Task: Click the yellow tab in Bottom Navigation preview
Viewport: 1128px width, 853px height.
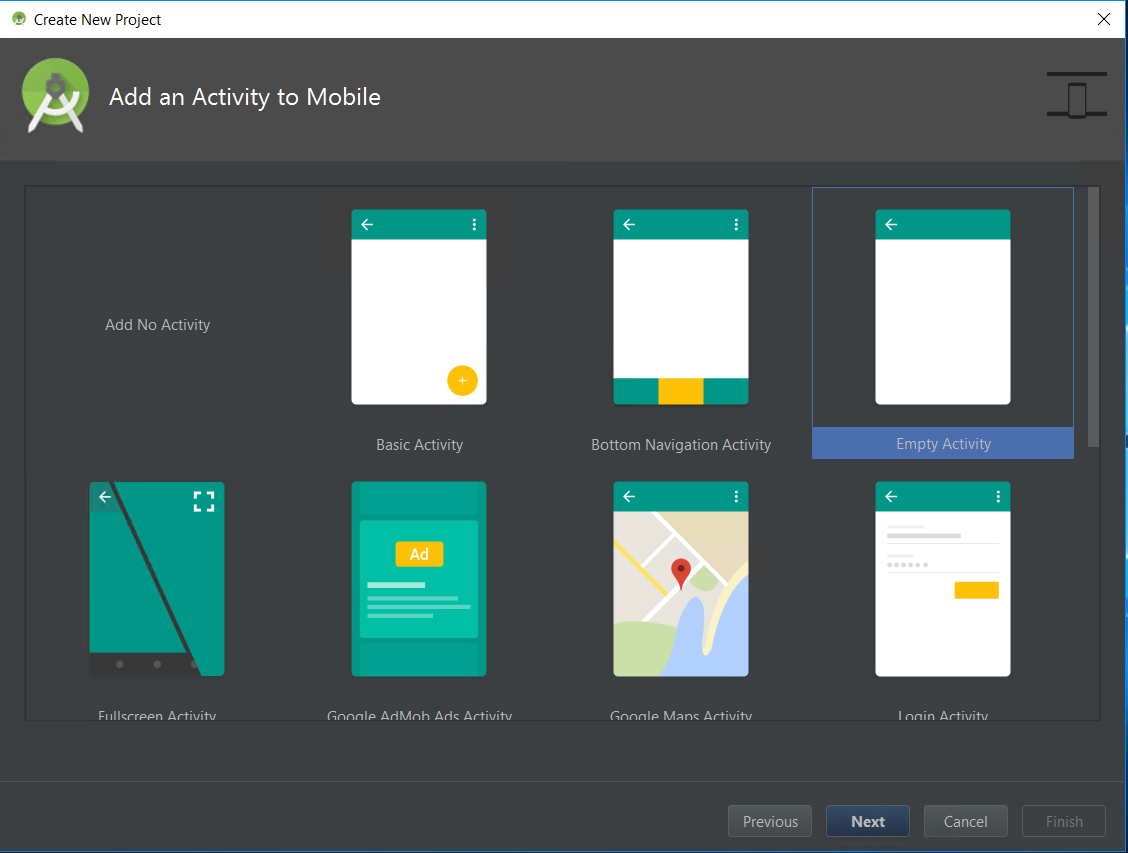Action: pos(681,391)
